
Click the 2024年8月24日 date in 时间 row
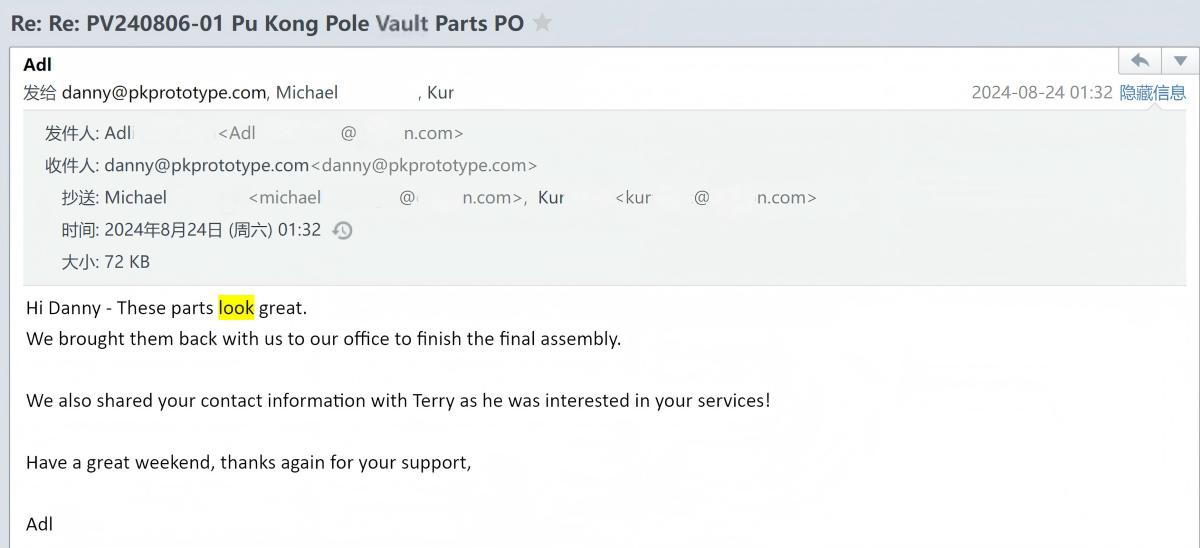click(x=163, y=230)
